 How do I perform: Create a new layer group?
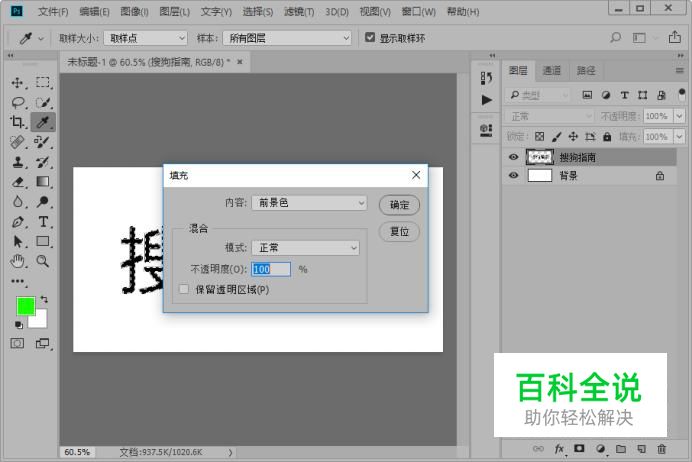point(621,449)
